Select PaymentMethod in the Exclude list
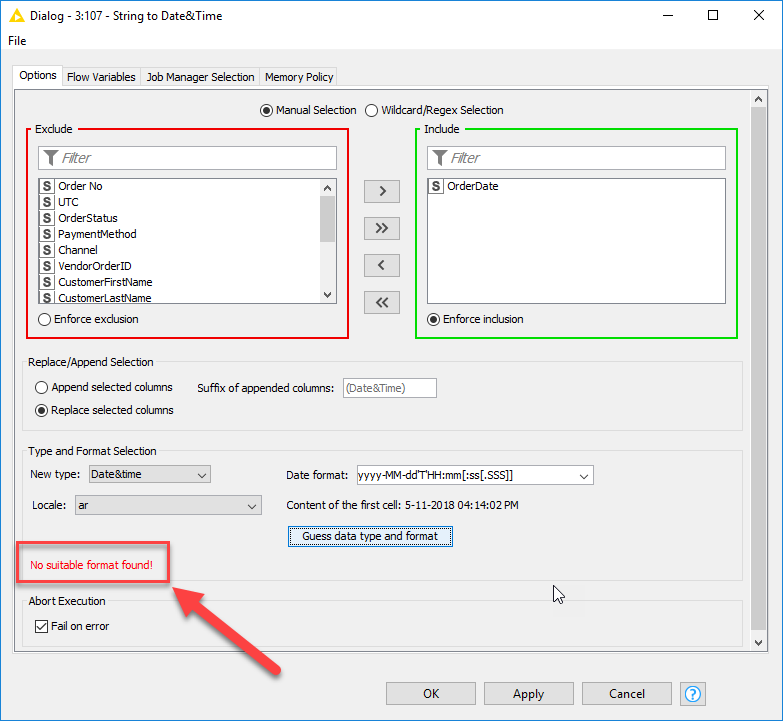The height and width of the screenshot is (721, 783). [x=97, y=234]
